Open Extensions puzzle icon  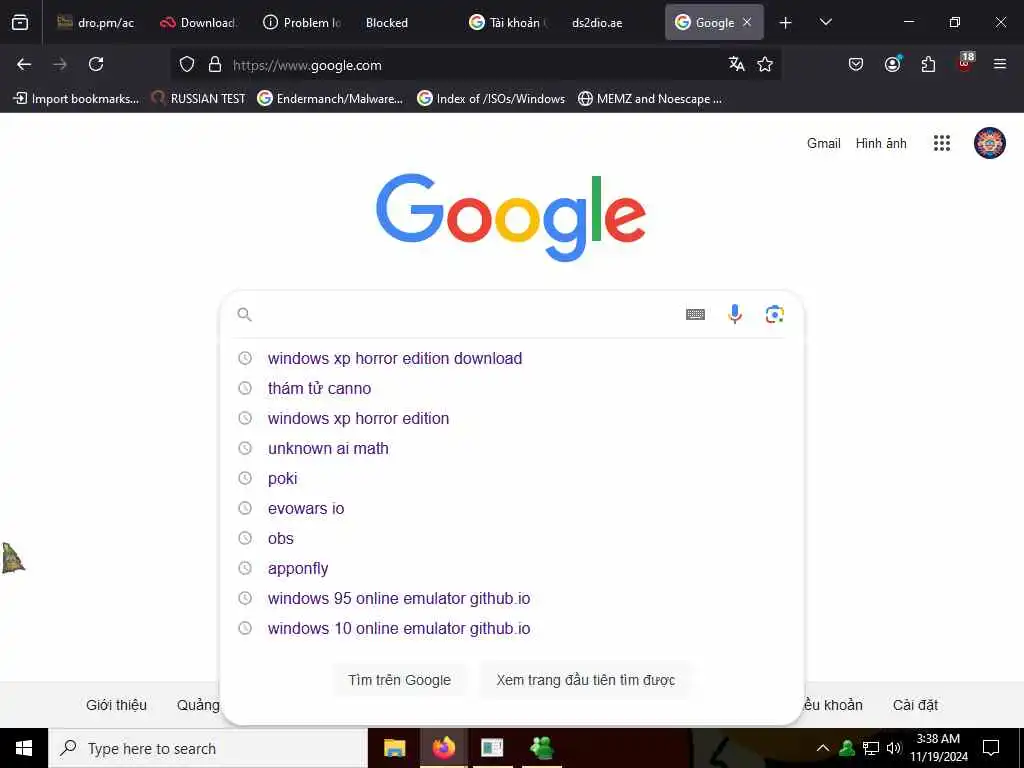coord(928,64)
